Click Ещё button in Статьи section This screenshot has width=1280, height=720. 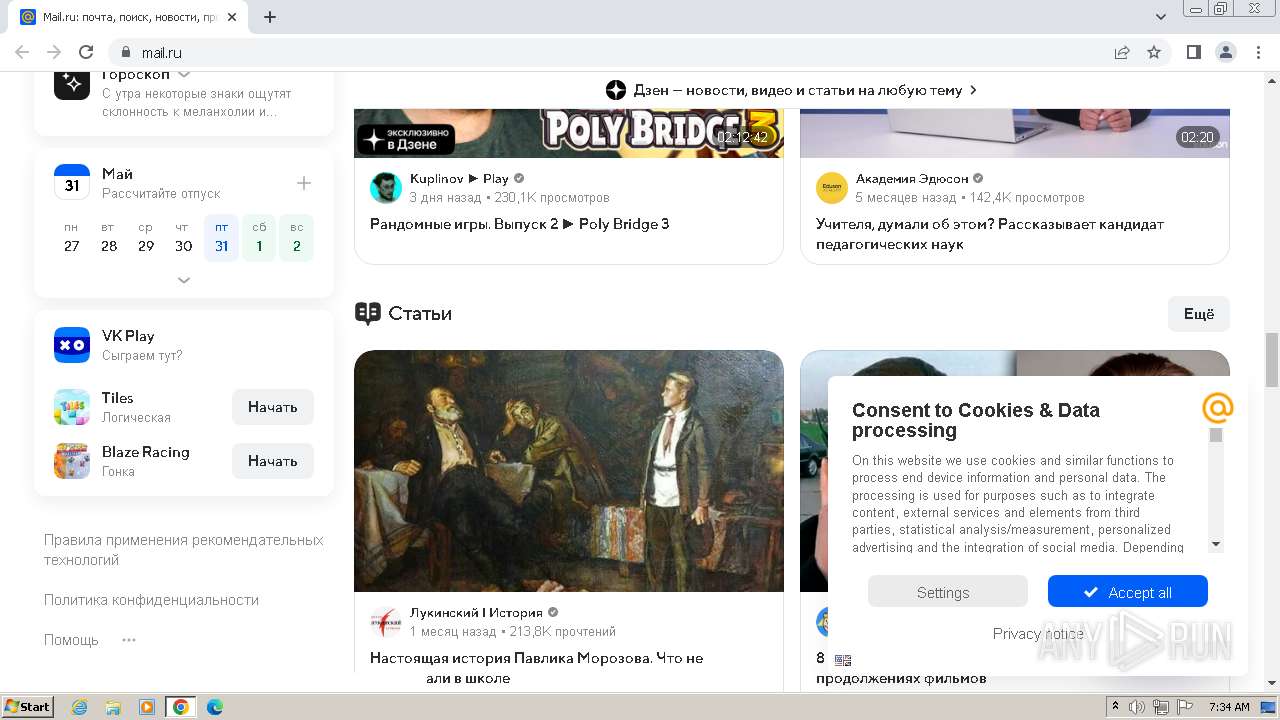[x=1199, y=314]
